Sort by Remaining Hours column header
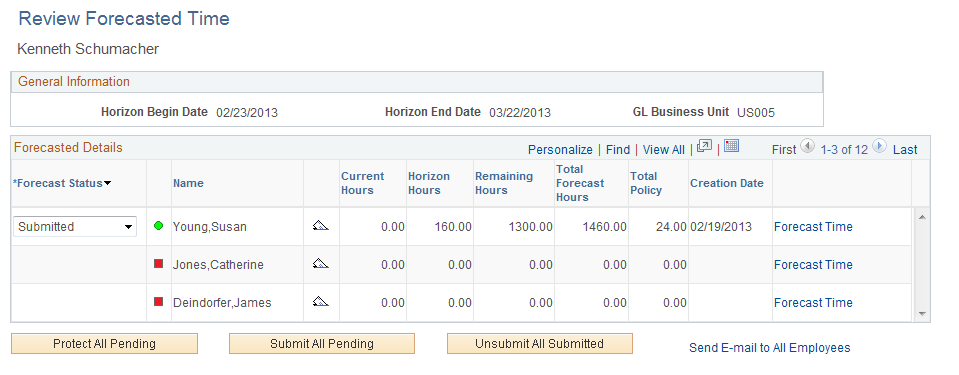Viewport: 959px width, 375px height. point(504,183)
